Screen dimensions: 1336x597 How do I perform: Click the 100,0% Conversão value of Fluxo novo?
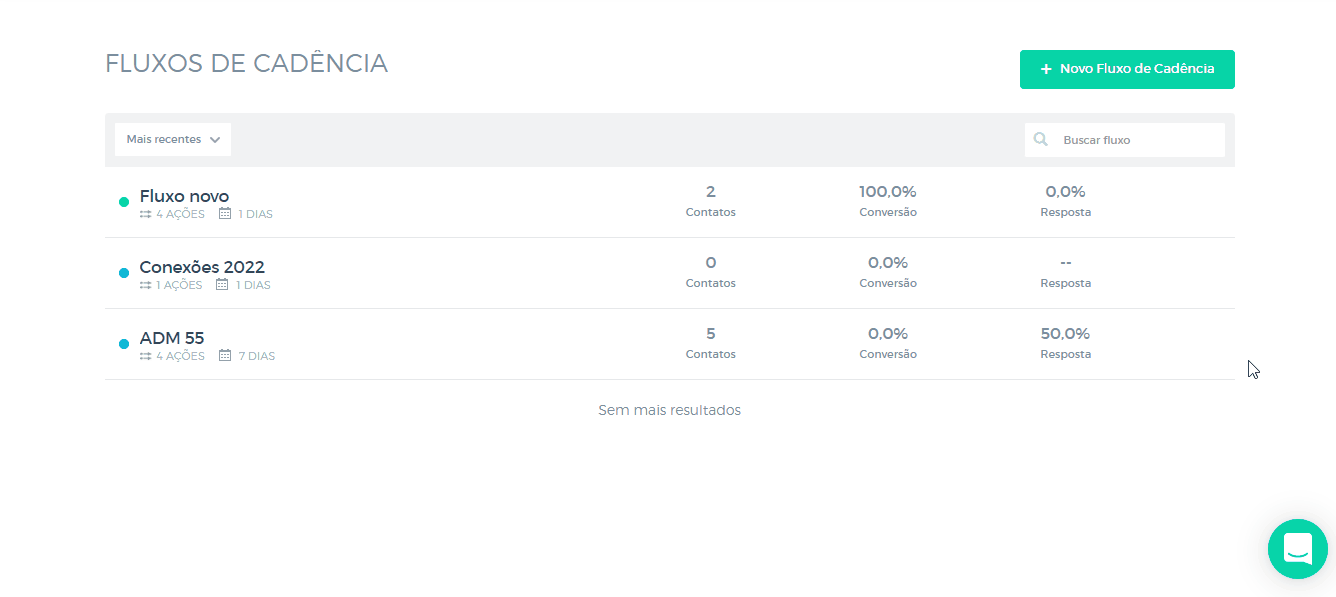[x=887, y=192]
